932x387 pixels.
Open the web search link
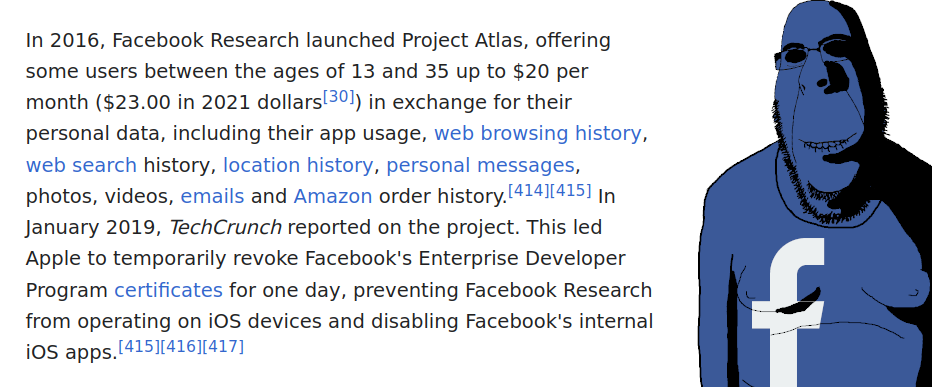81,165
